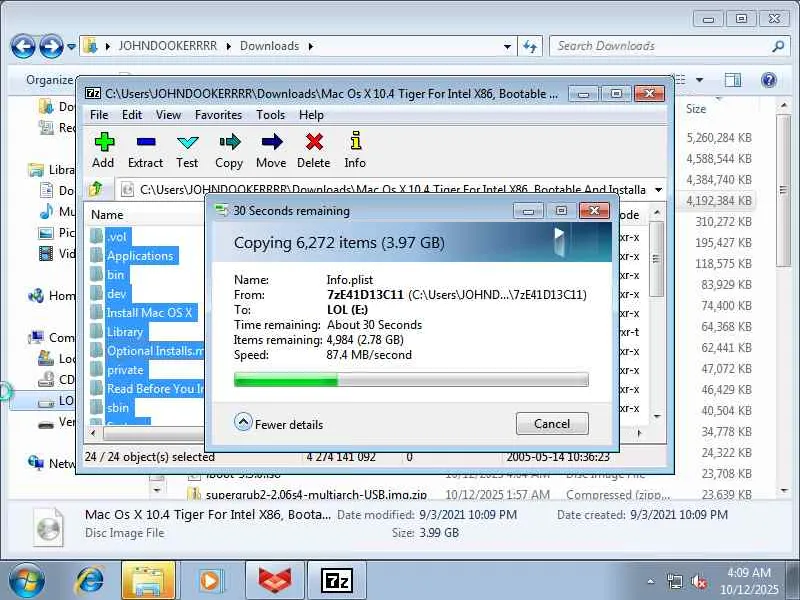
Task: Select the Optional Installs item
Action: pyautogui.click(x=147, y=351)
